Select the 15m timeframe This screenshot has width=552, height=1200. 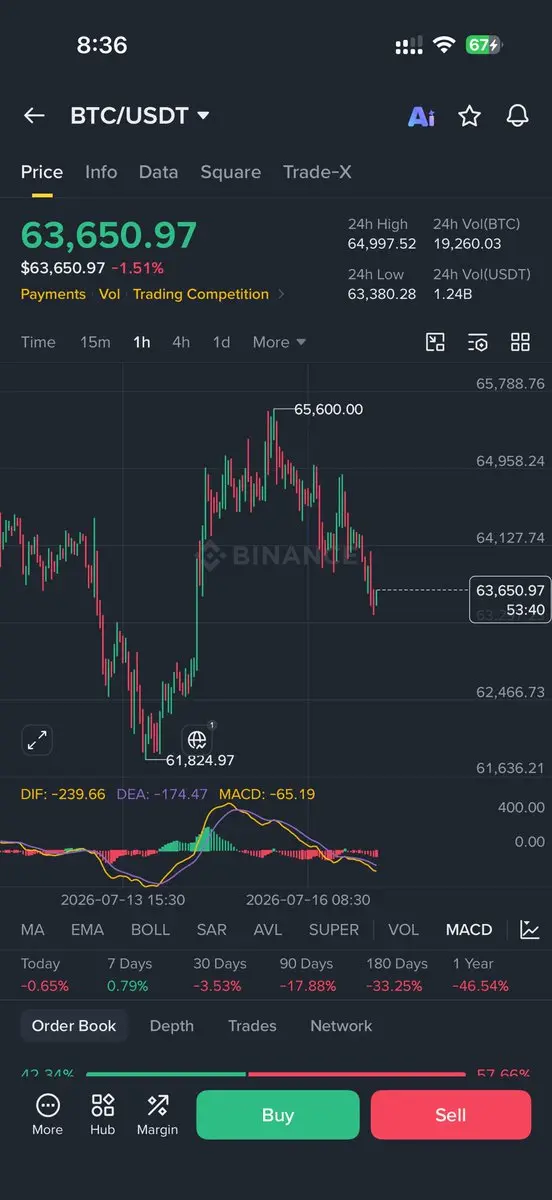[95, 342]
